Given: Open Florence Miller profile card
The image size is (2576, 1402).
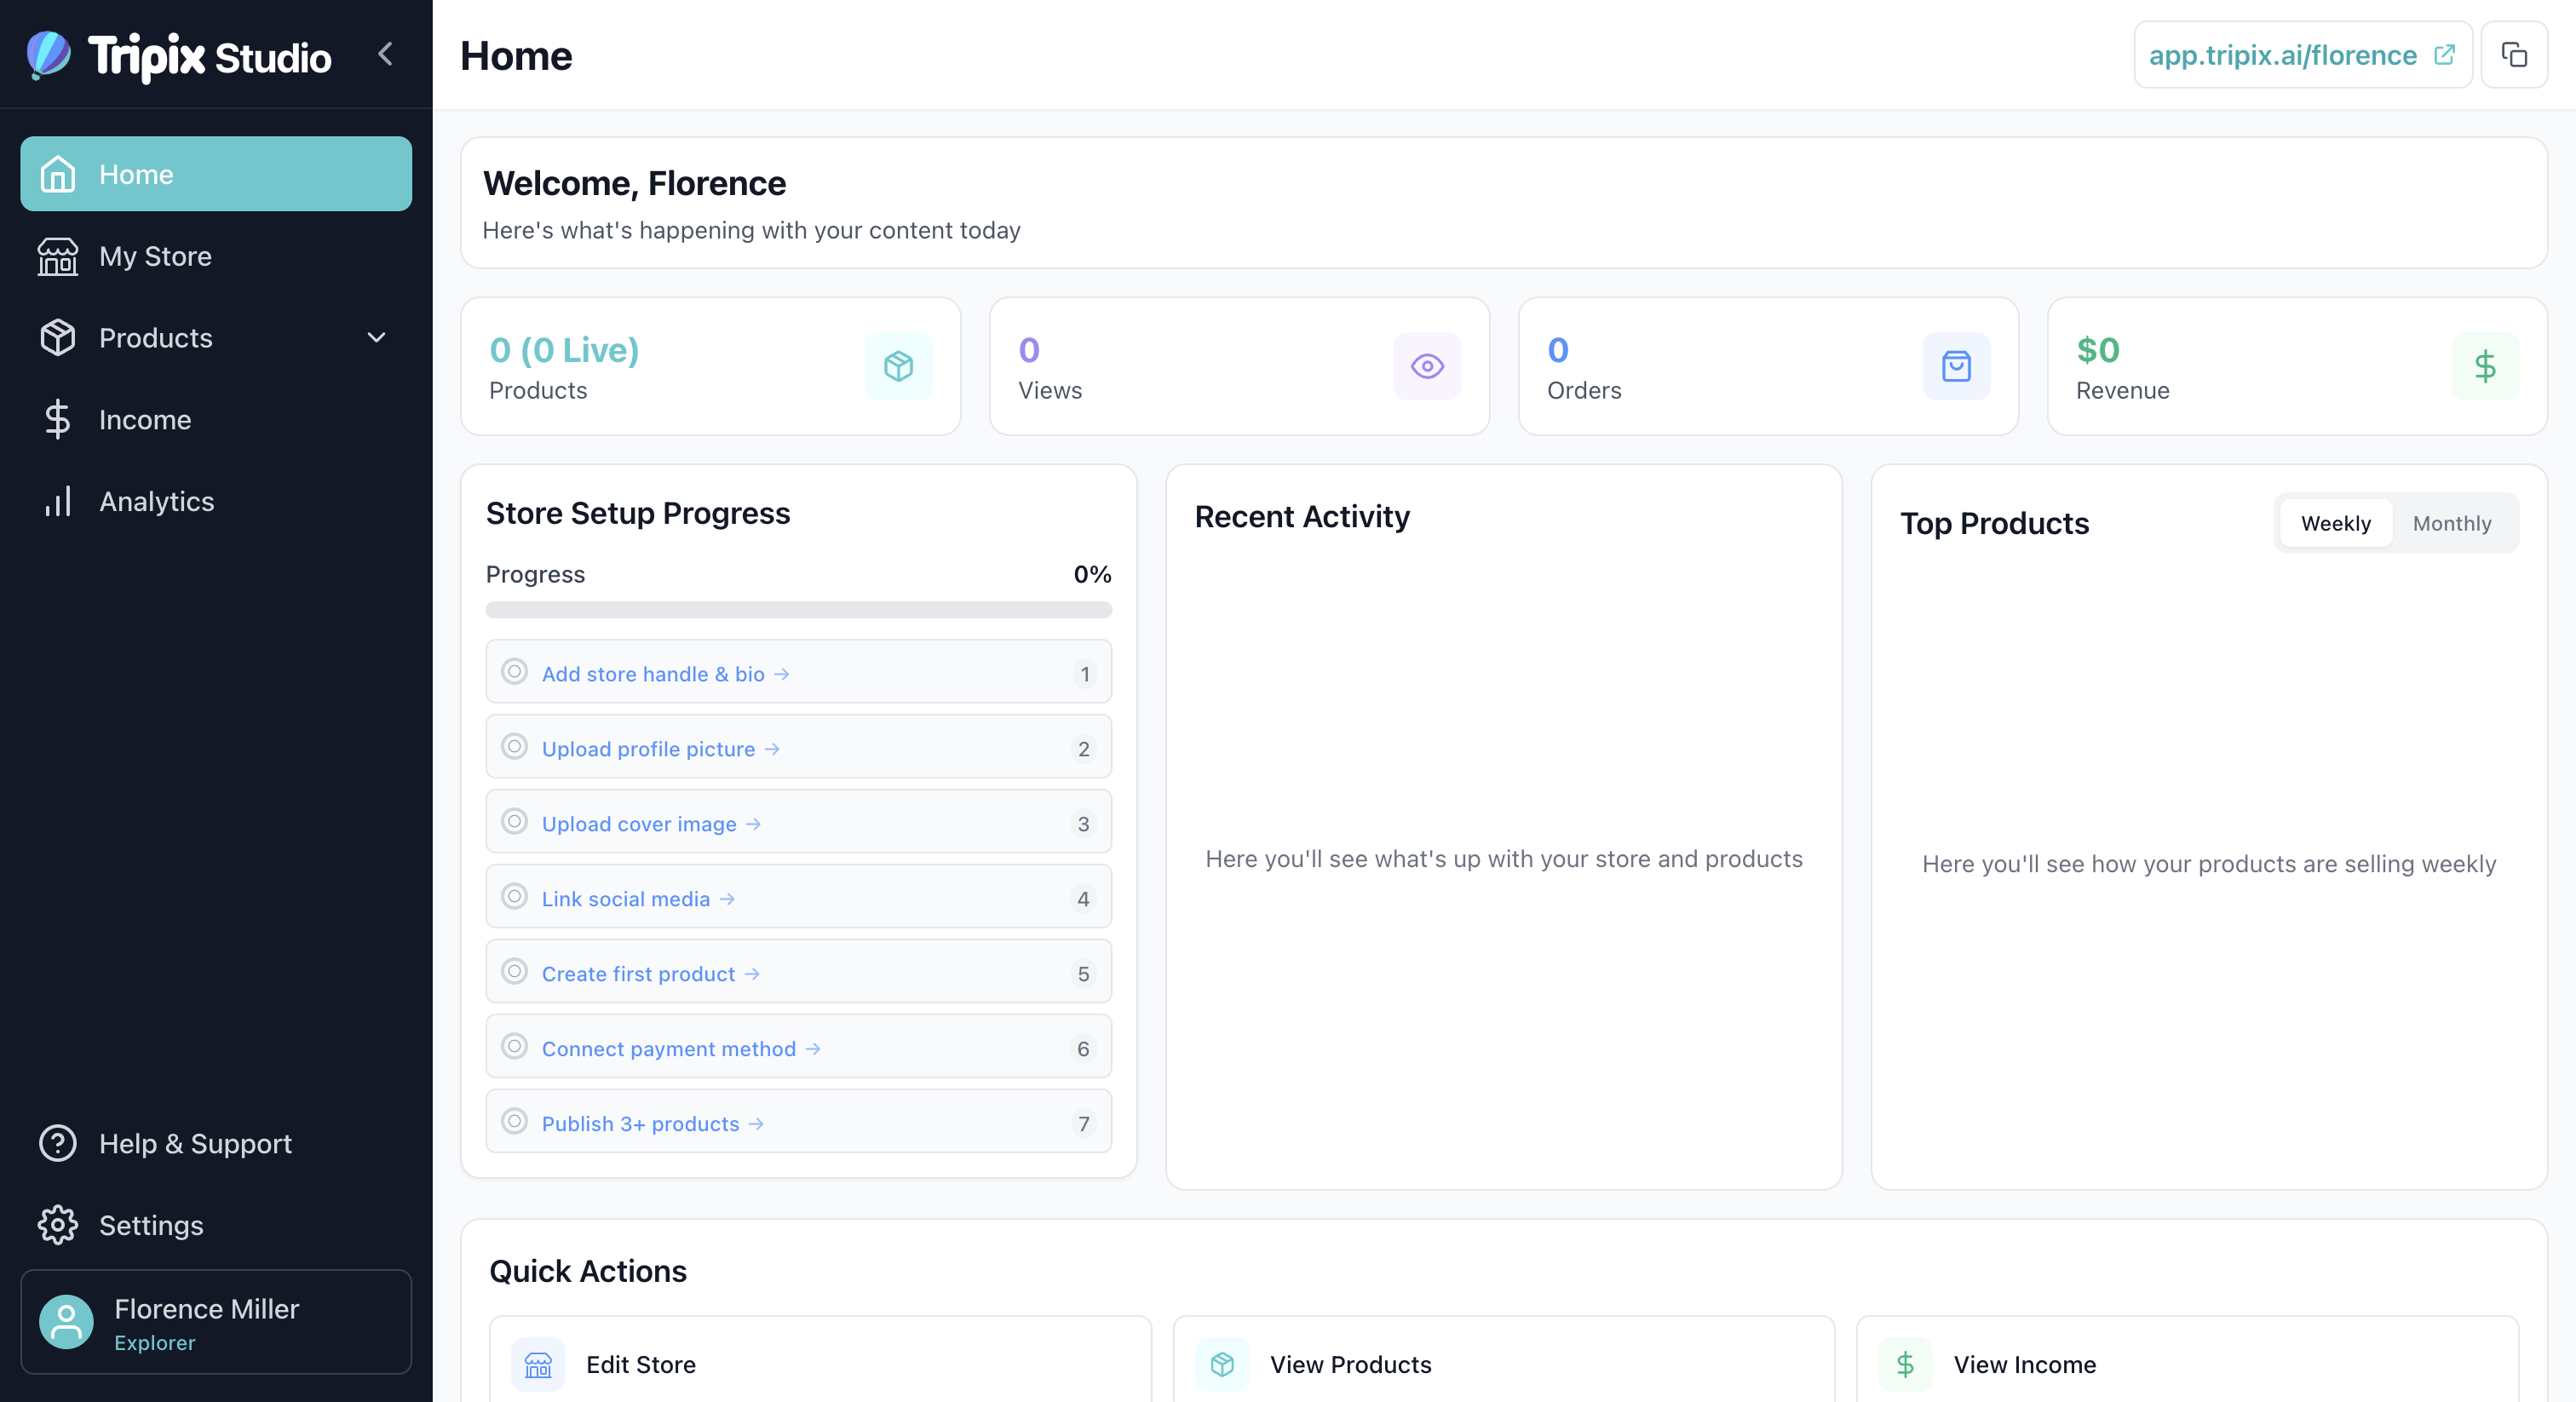Looking at the screenshot, I should 216,1323.
